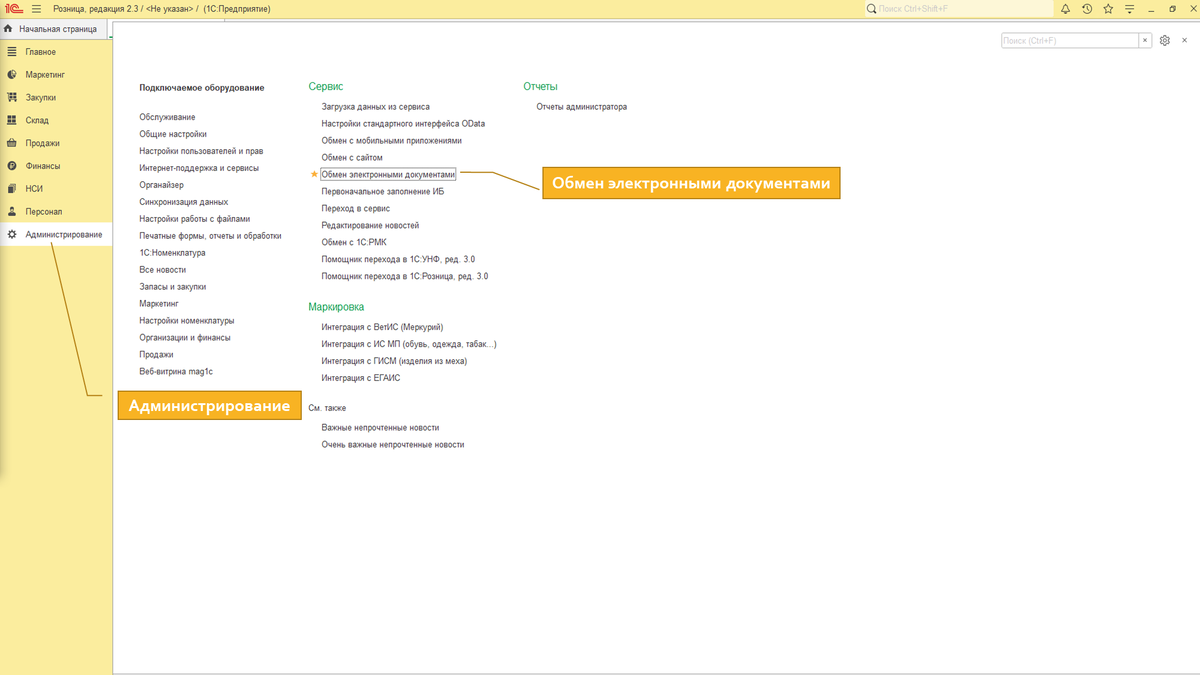Image resolution: width=1200 pixels, height=675 pixels.
Task: Expand the service and settings dropdown
Action: tap(1130, 9)
